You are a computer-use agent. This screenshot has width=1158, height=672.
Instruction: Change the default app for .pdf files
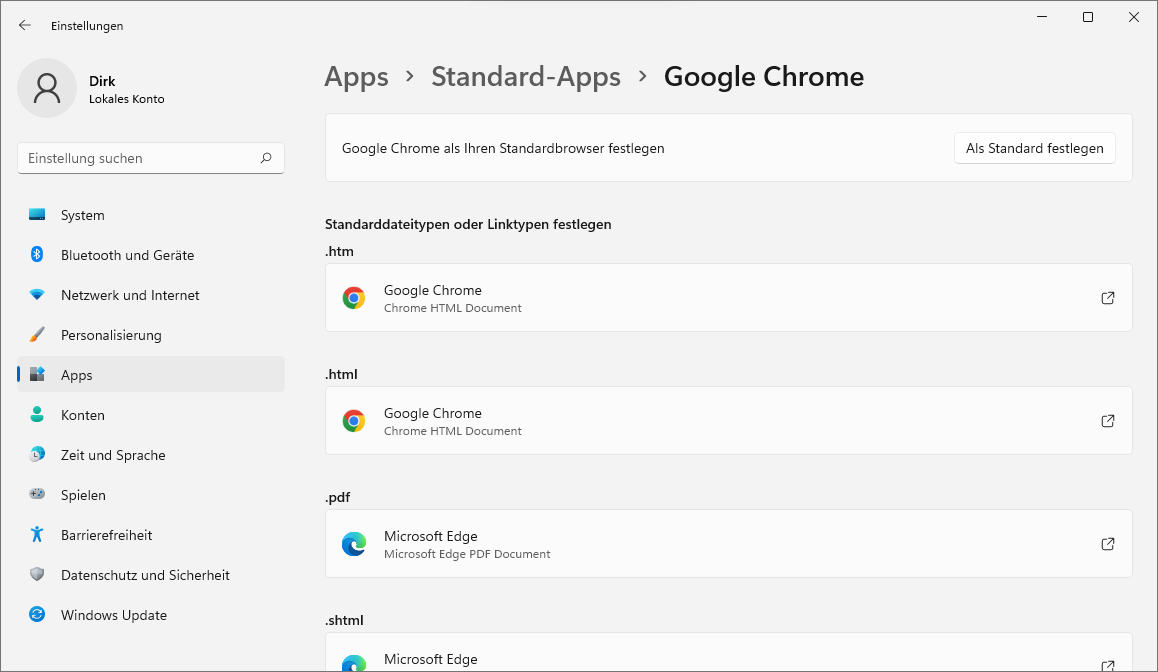tap(728, 544)
